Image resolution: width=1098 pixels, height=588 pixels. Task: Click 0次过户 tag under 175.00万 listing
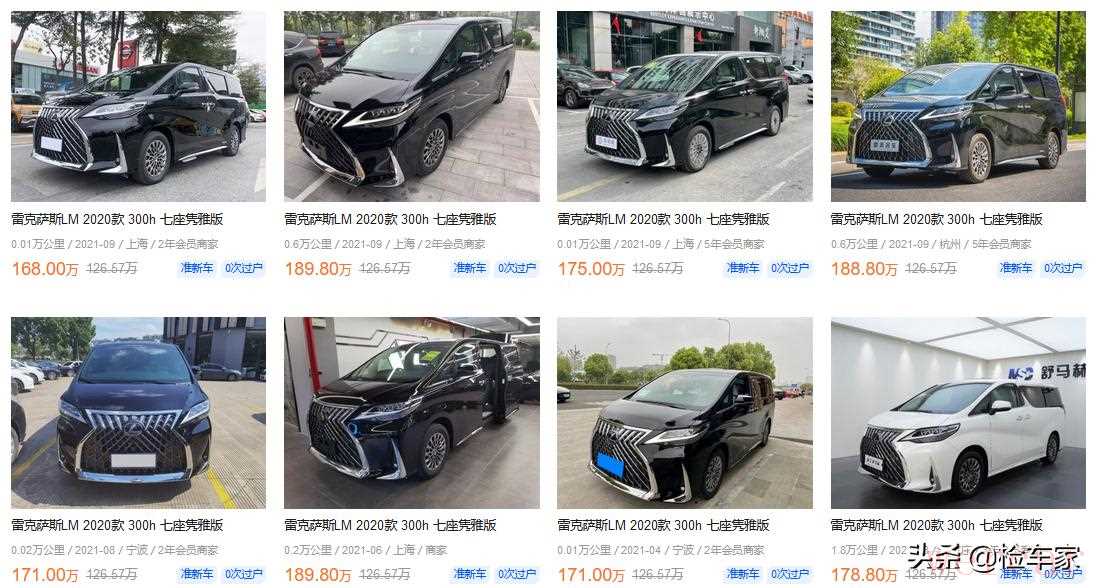[x=789, y=268]
